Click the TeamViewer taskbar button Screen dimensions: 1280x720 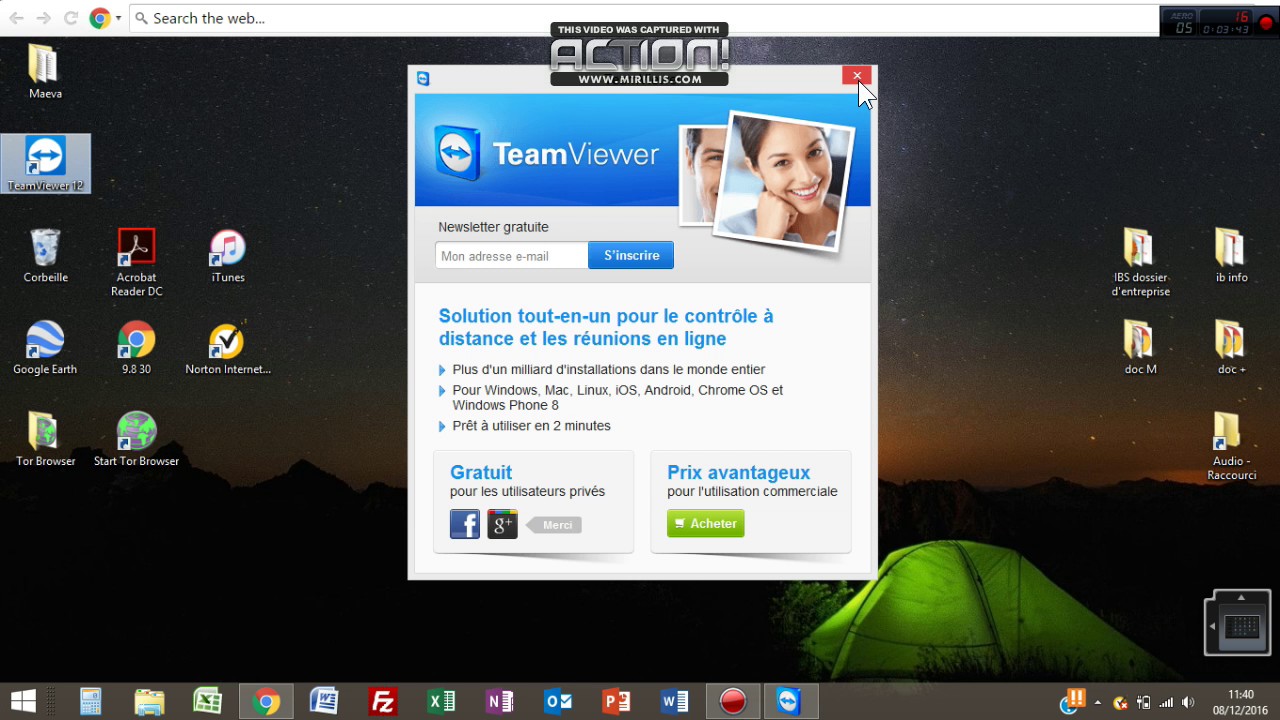pyautogui.click(x=789, y=702)
